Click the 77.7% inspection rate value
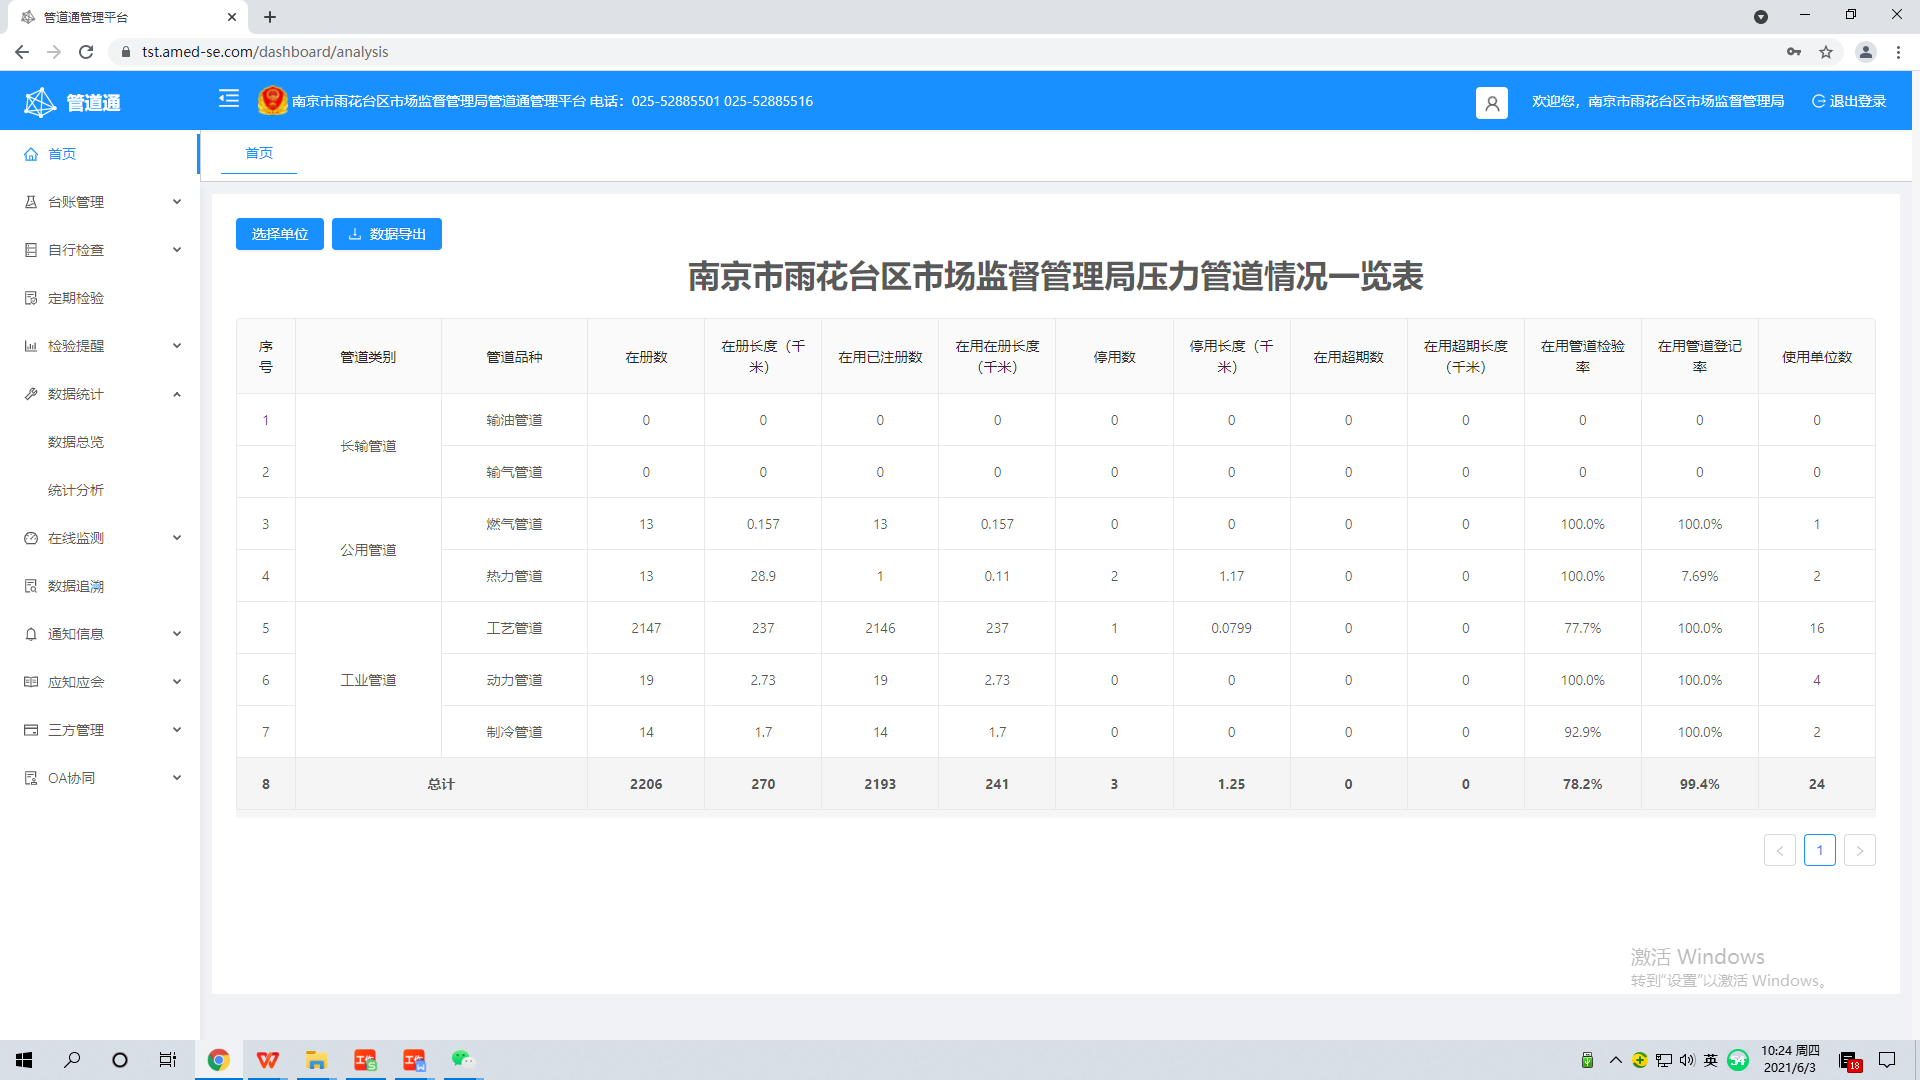1920x1080 pixels. point(1583,628)
